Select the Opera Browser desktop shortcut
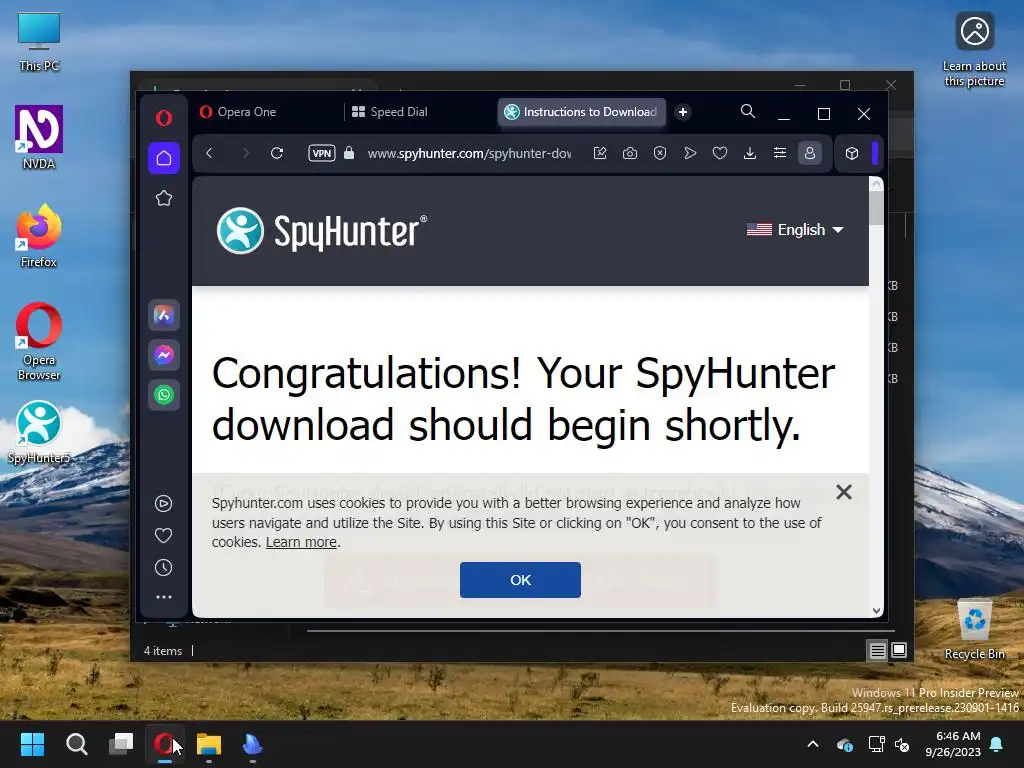 (39, 342)
